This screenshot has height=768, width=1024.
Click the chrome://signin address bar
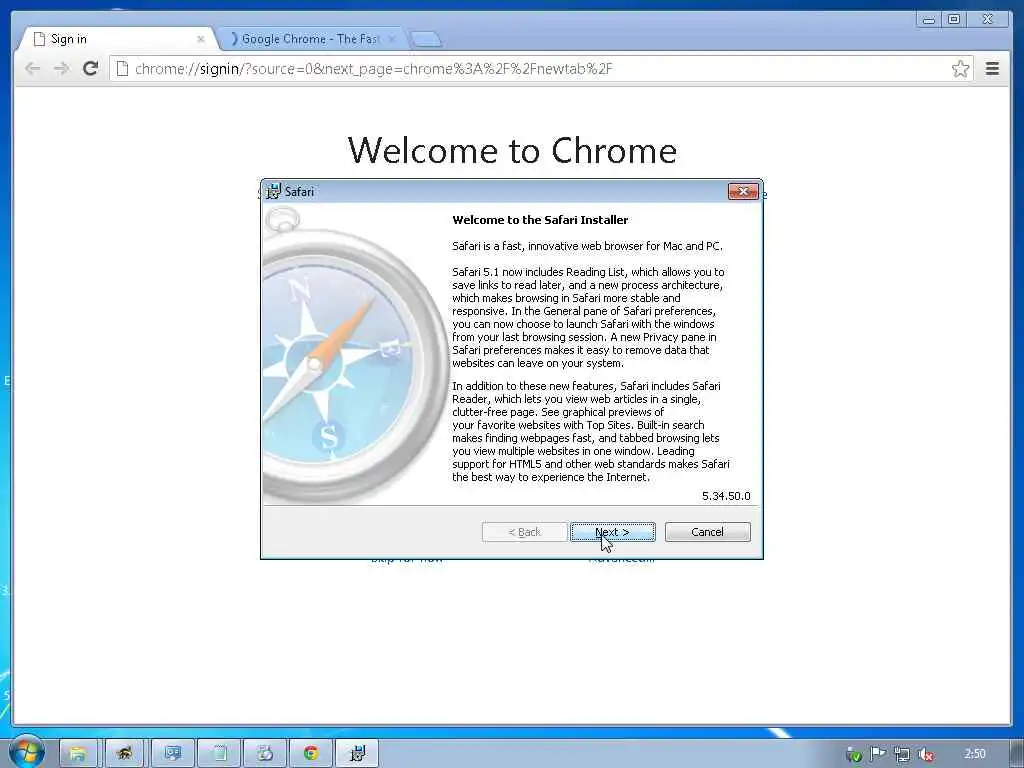point(542,69)
